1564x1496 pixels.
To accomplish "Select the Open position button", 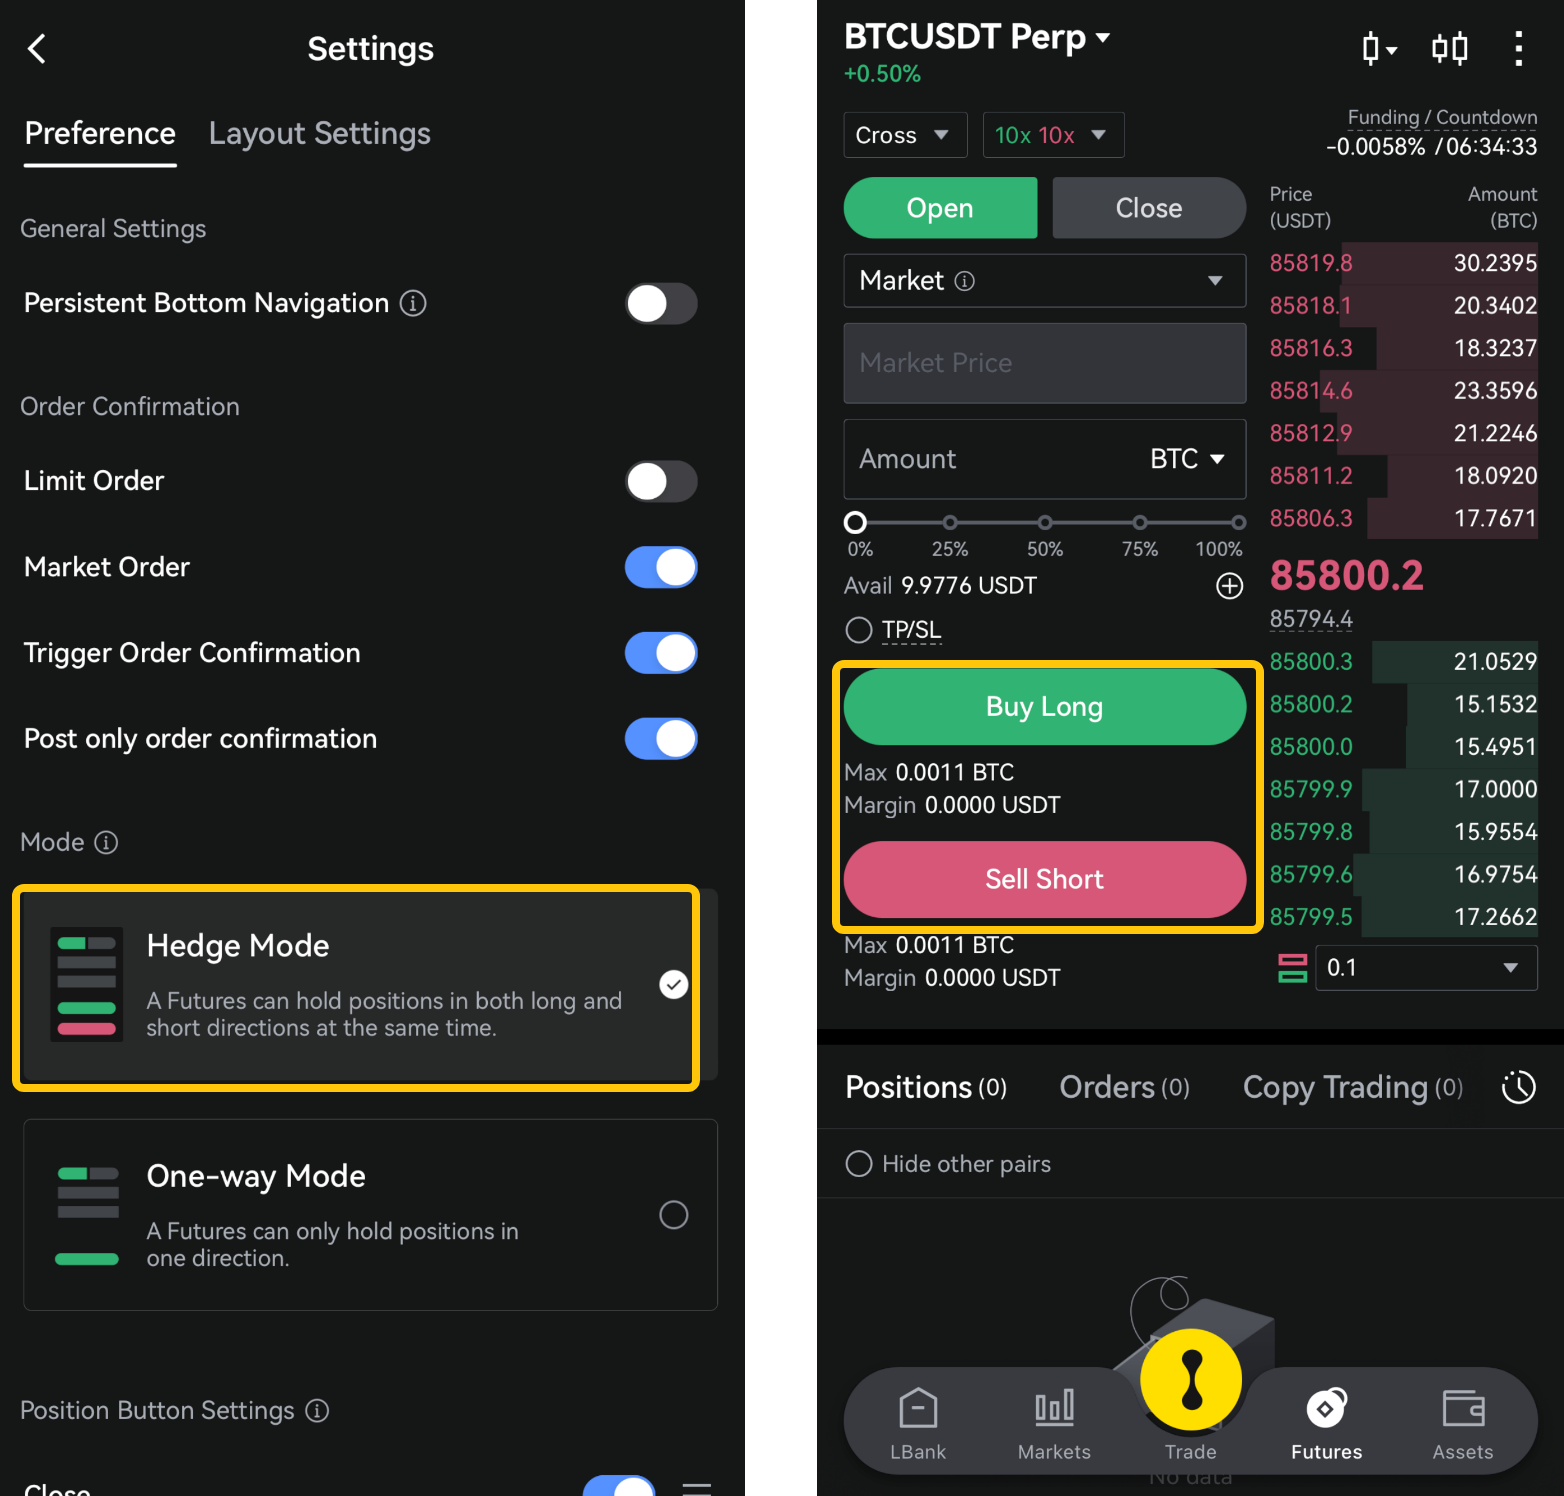I will coord(940,208).
